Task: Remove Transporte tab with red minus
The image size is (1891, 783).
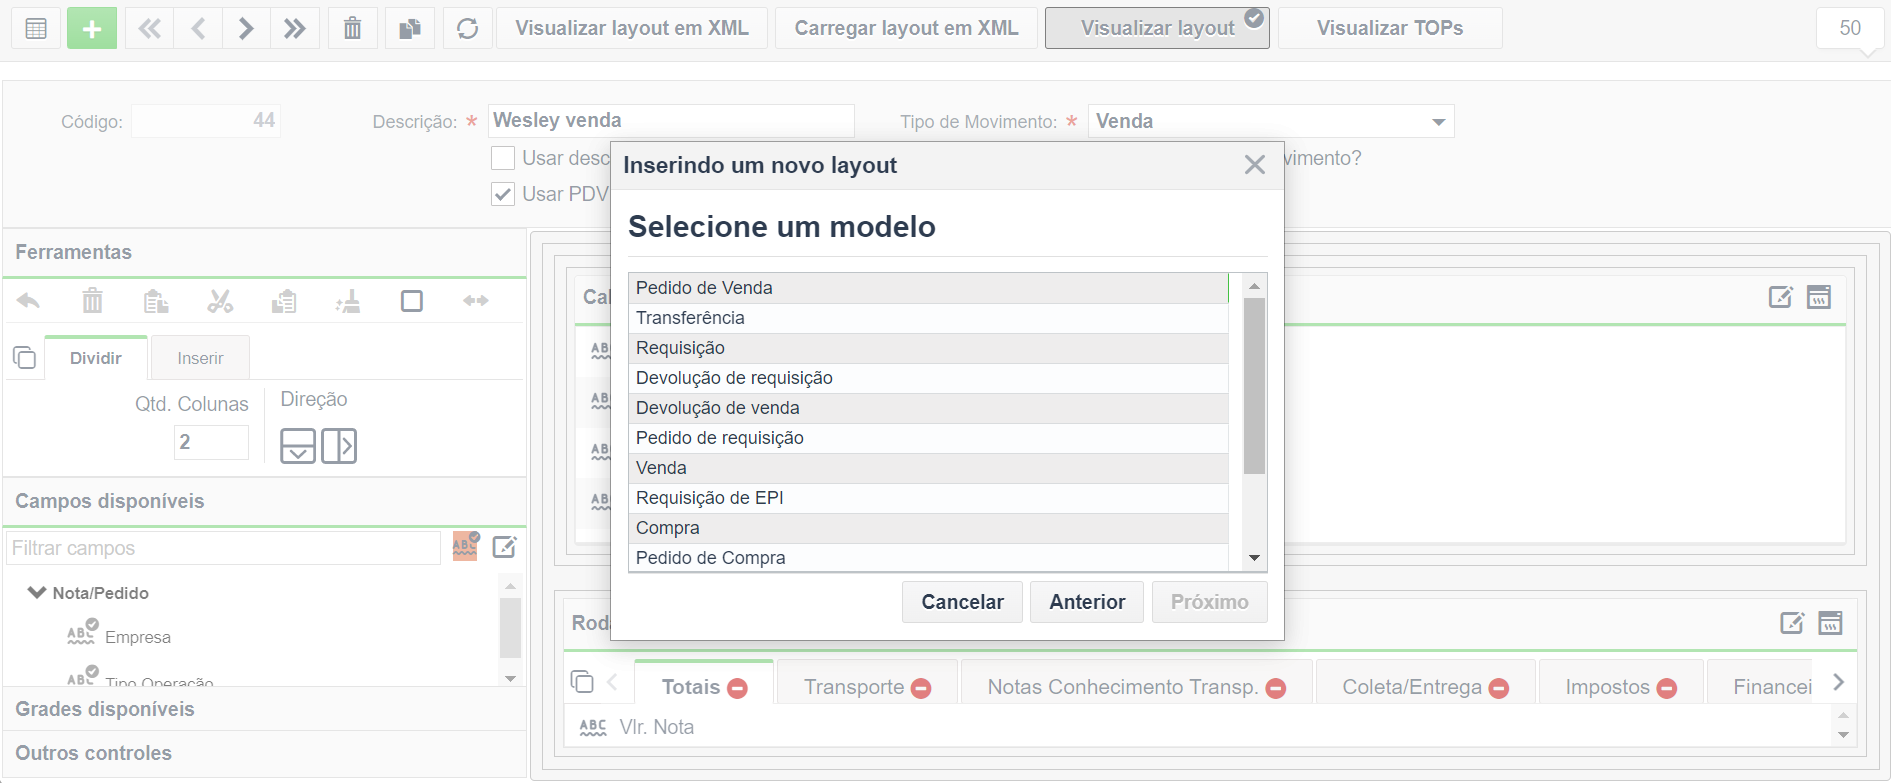Action: [922, 688]
